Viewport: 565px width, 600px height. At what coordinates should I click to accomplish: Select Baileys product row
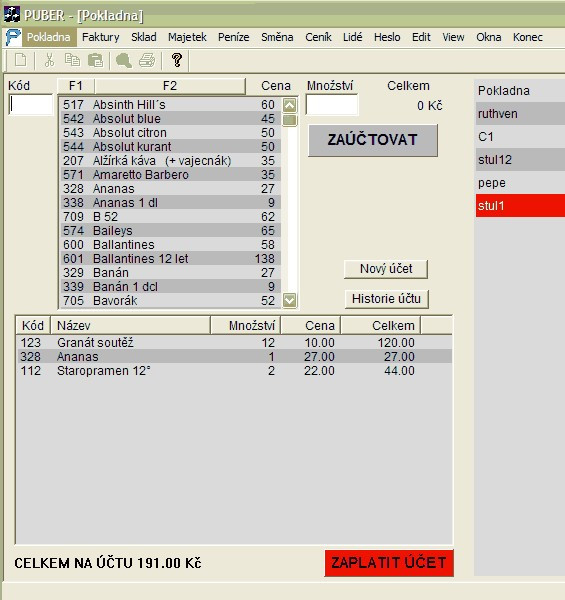point(170,231)
